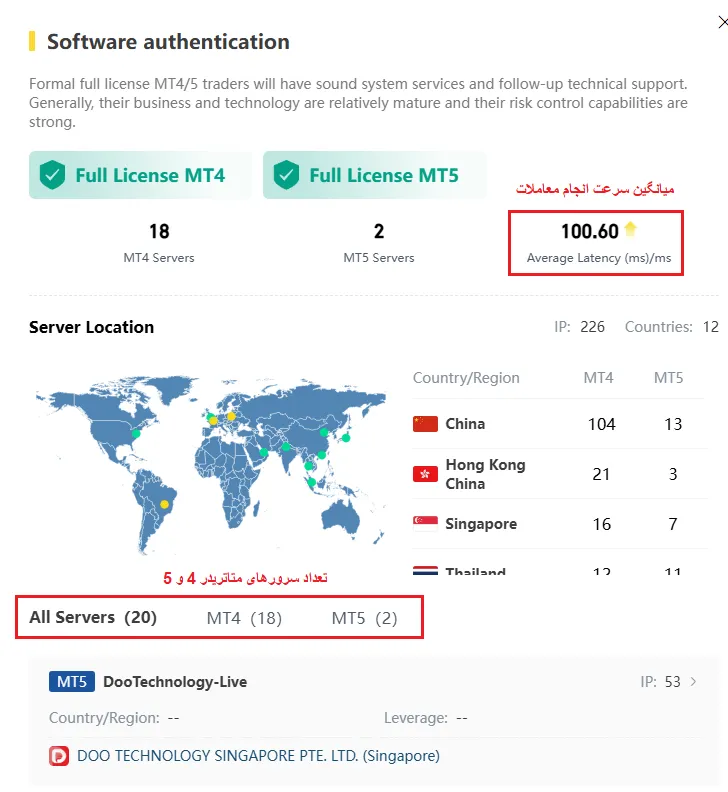Select the All Servers (20) tab
Viewport: 728px width, 792px height.
click(93, 618)
